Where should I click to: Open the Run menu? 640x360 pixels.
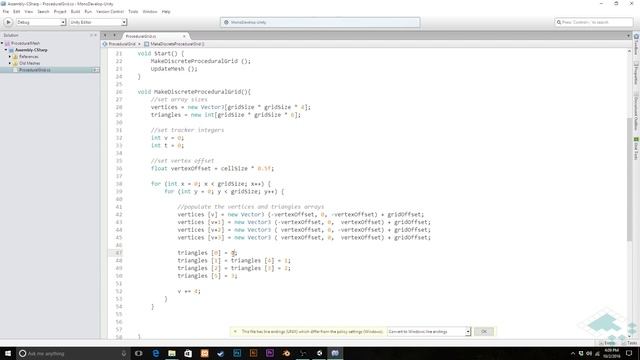point(88,11)
